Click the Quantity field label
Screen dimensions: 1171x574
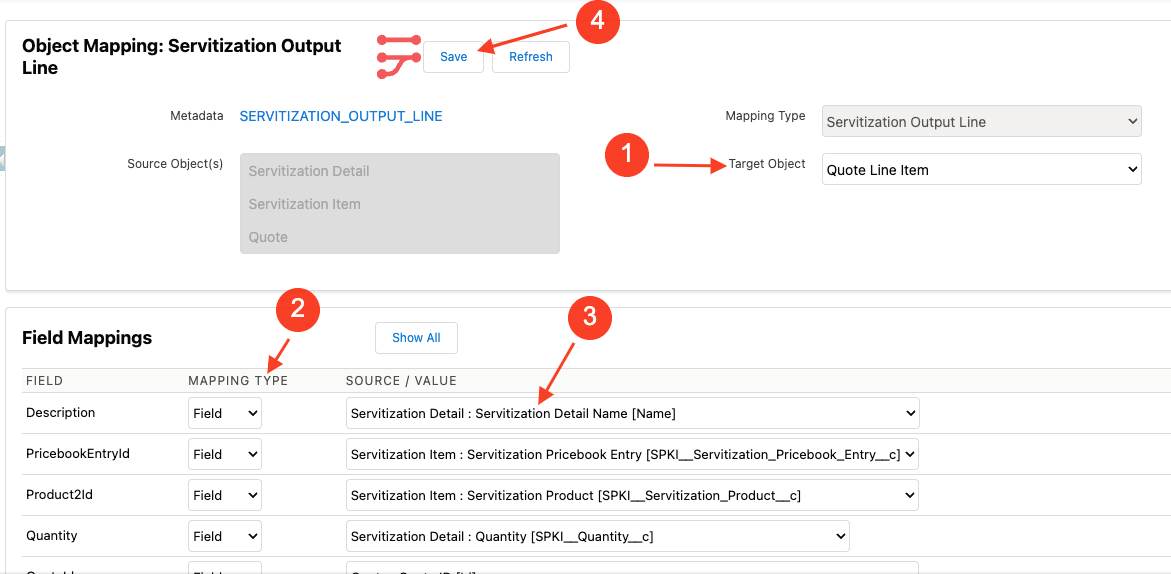point(52,535)
